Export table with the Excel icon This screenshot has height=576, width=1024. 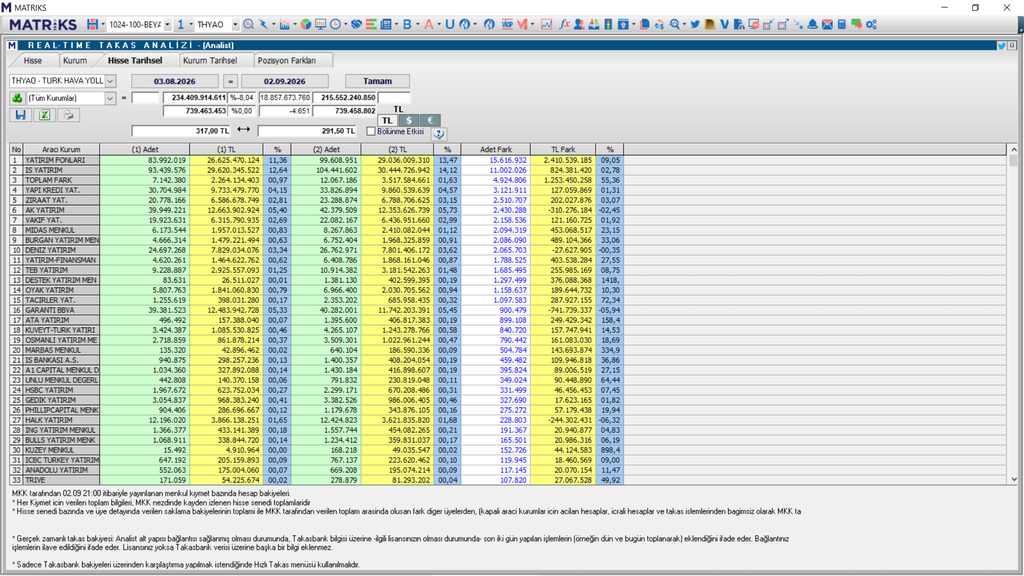coord(44,115)
